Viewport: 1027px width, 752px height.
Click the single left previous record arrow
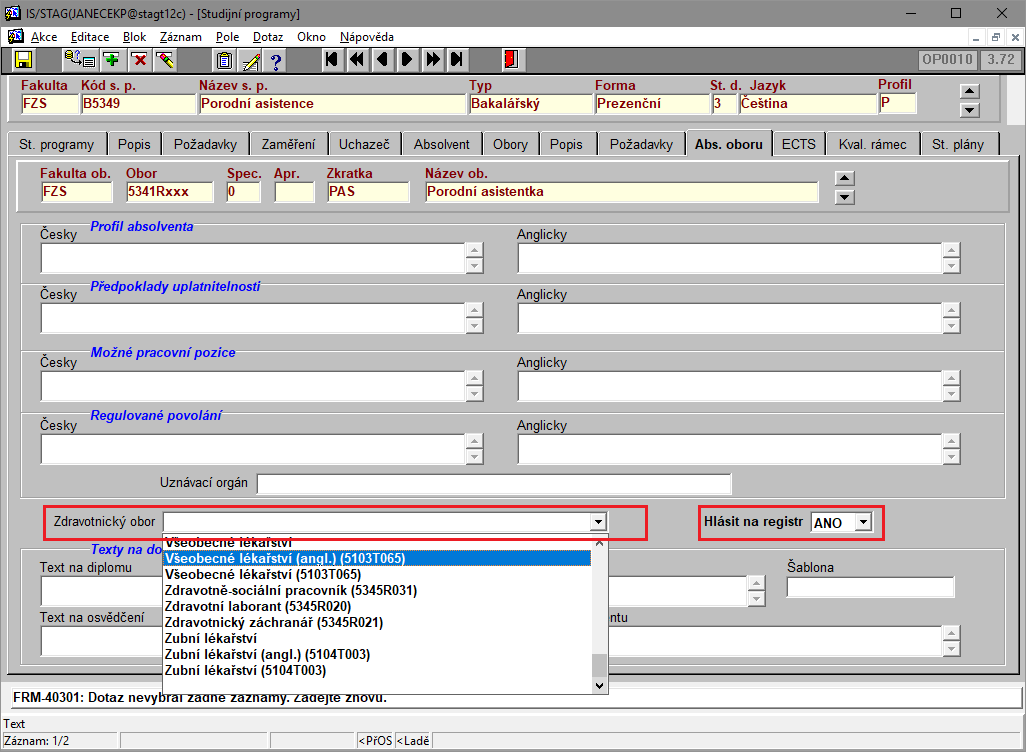(382, 60)
